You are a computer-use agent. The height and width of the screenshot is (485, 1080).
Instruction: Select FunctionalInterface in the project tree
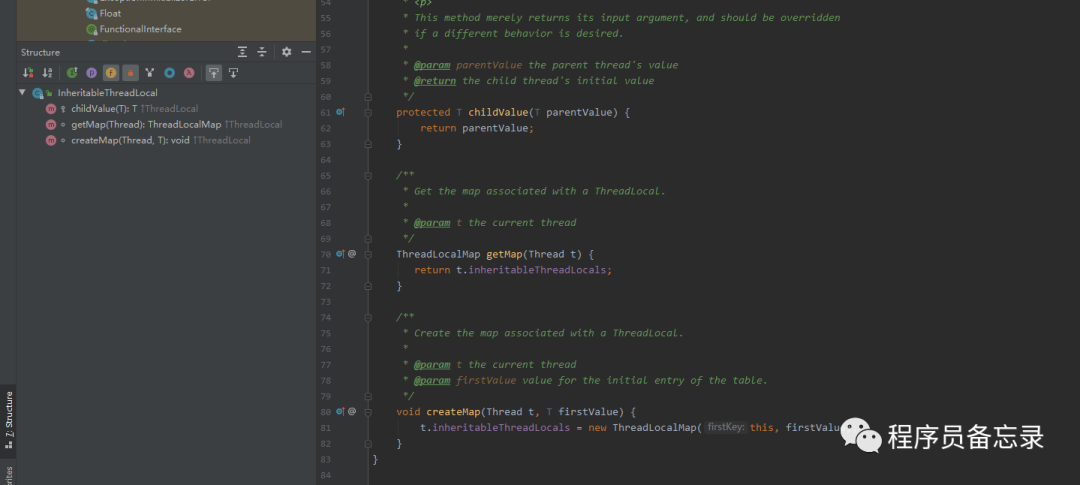click(x=141, y=29)
